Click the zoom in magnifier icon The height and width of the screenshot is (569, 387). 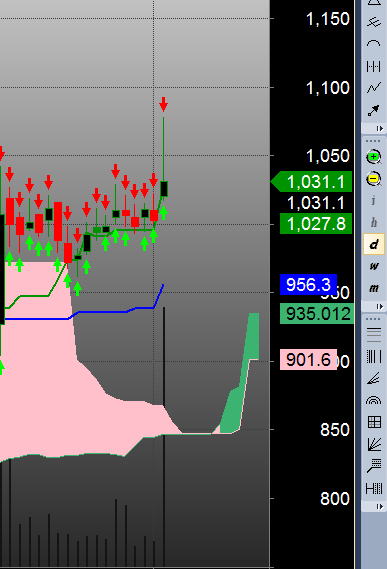tap(374, 157)
